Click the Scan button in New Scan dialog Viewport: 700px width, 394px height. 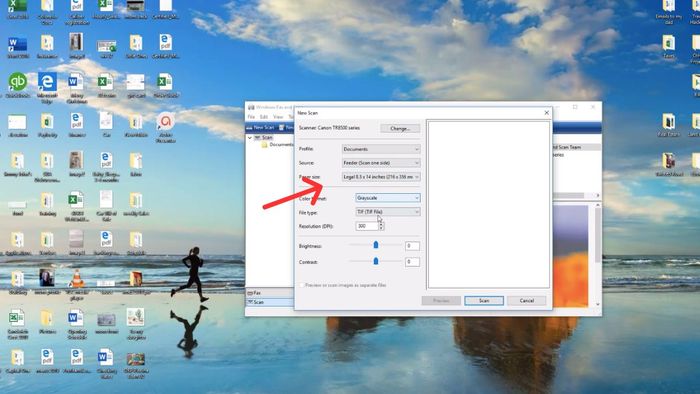click(484, 301)
